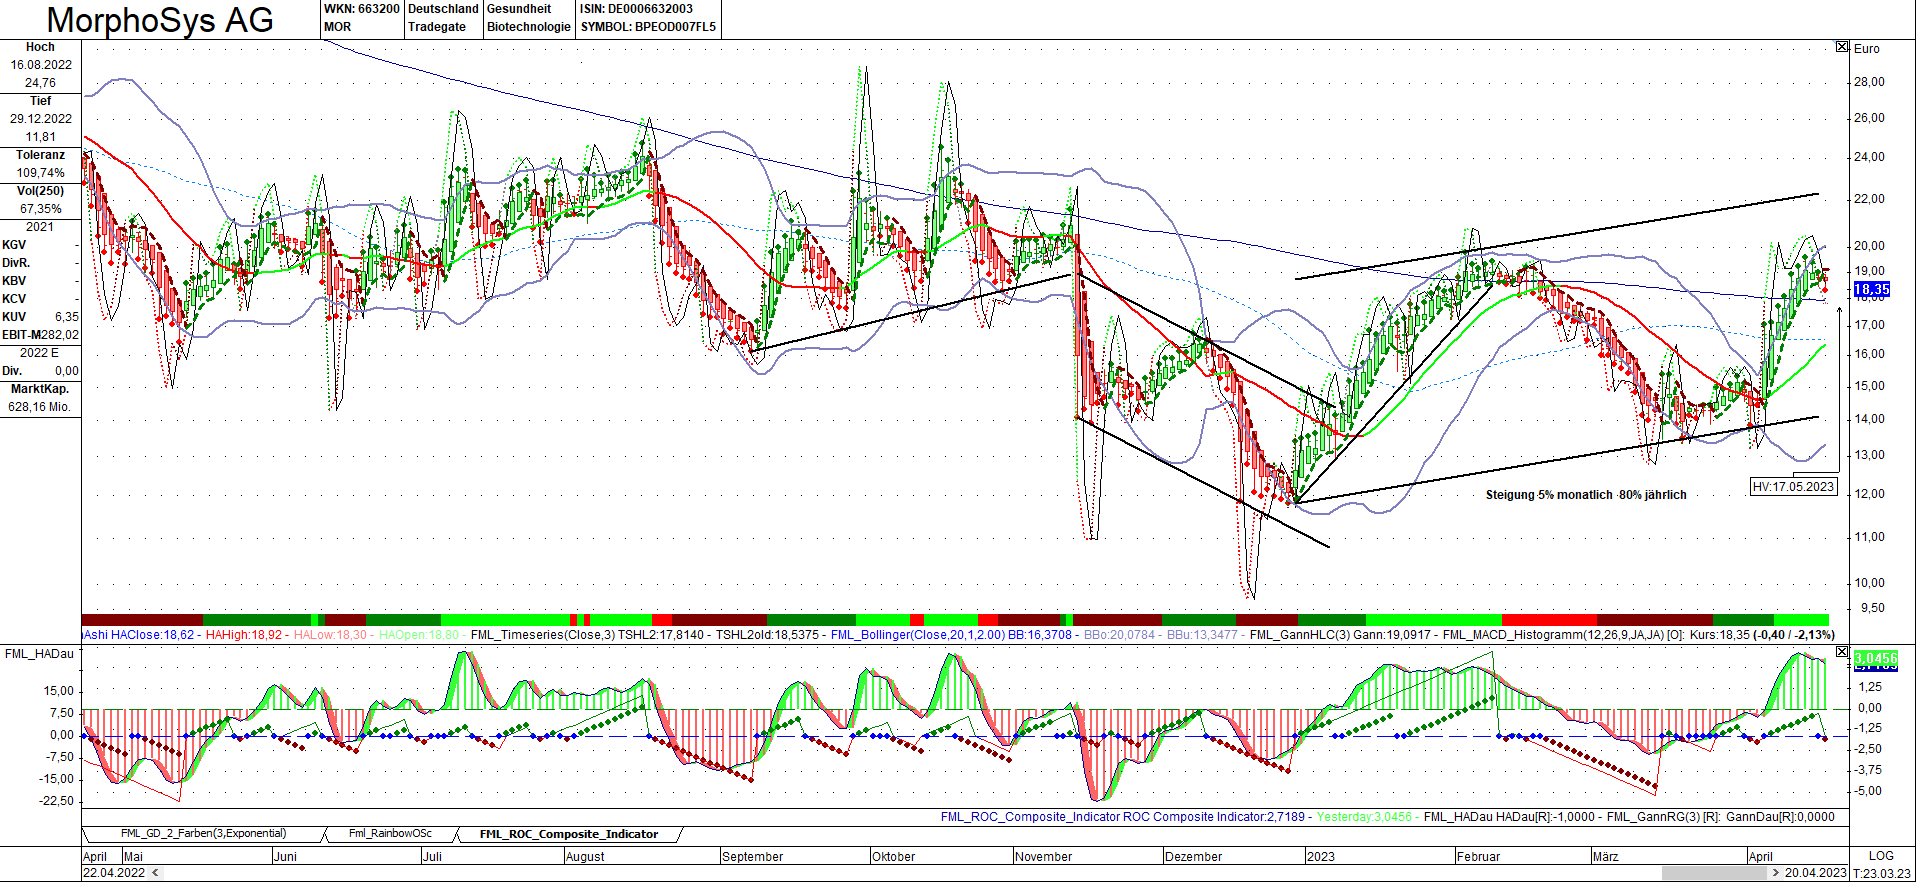
Task: Click the SYMBOL: BPEOD007FL5 field
Action: tap(648, 27)
